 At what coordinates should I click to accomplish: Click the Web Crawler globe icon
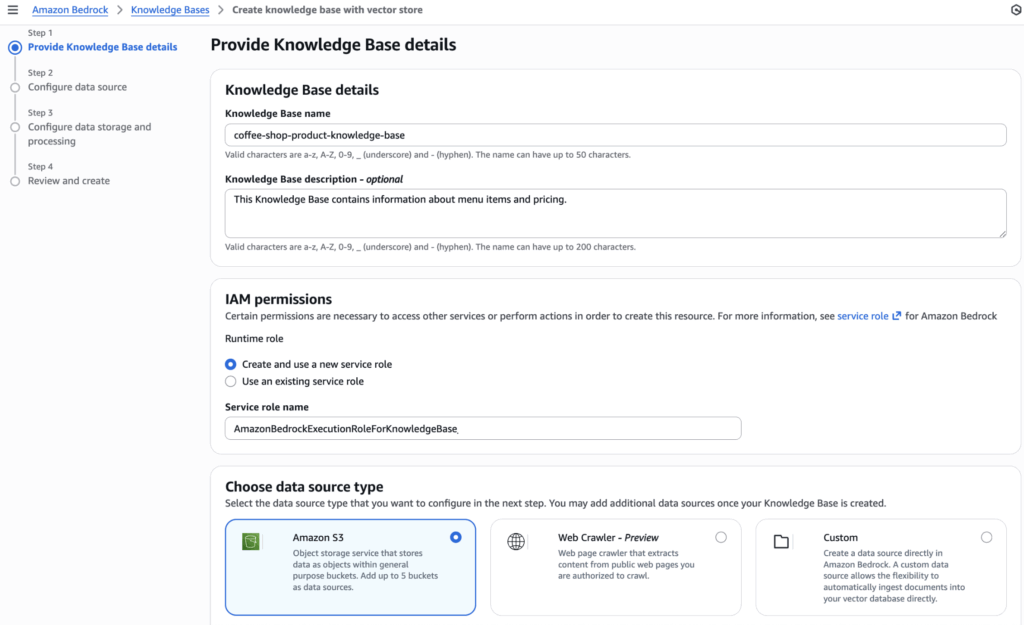516,541
